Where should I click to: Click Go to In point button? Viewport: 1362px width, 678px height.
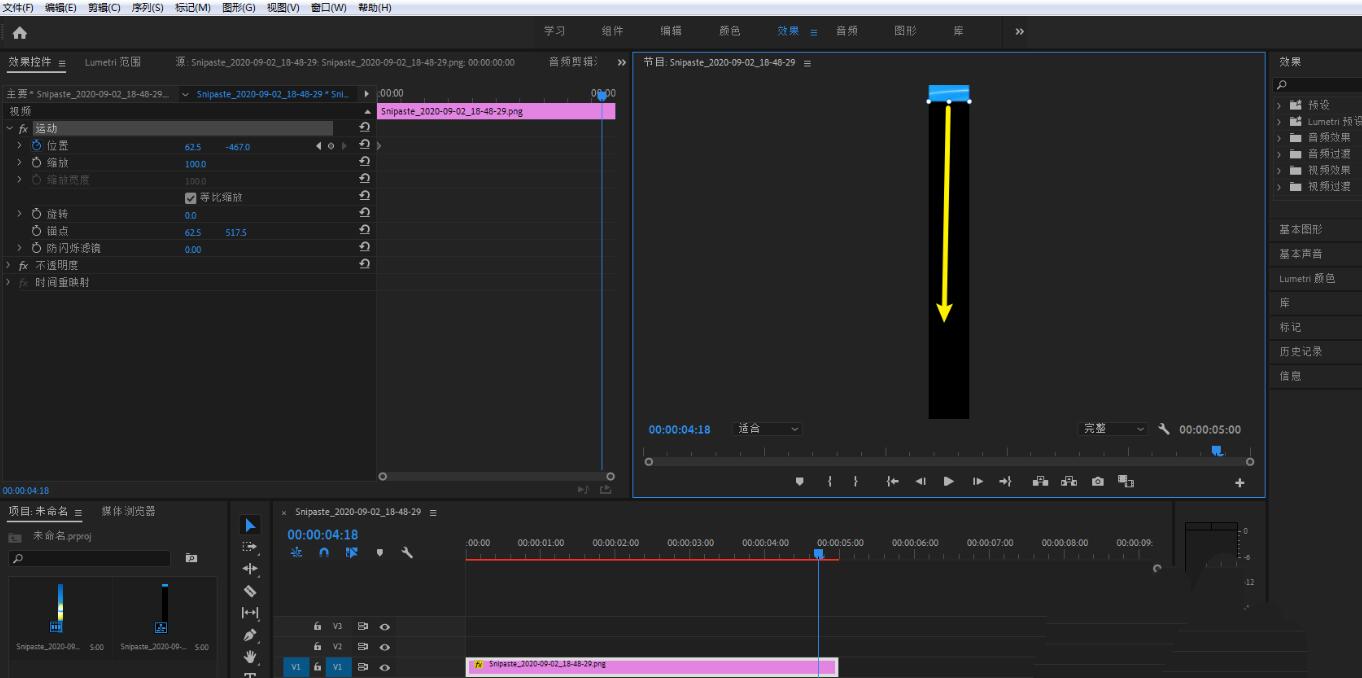(892, 481)
